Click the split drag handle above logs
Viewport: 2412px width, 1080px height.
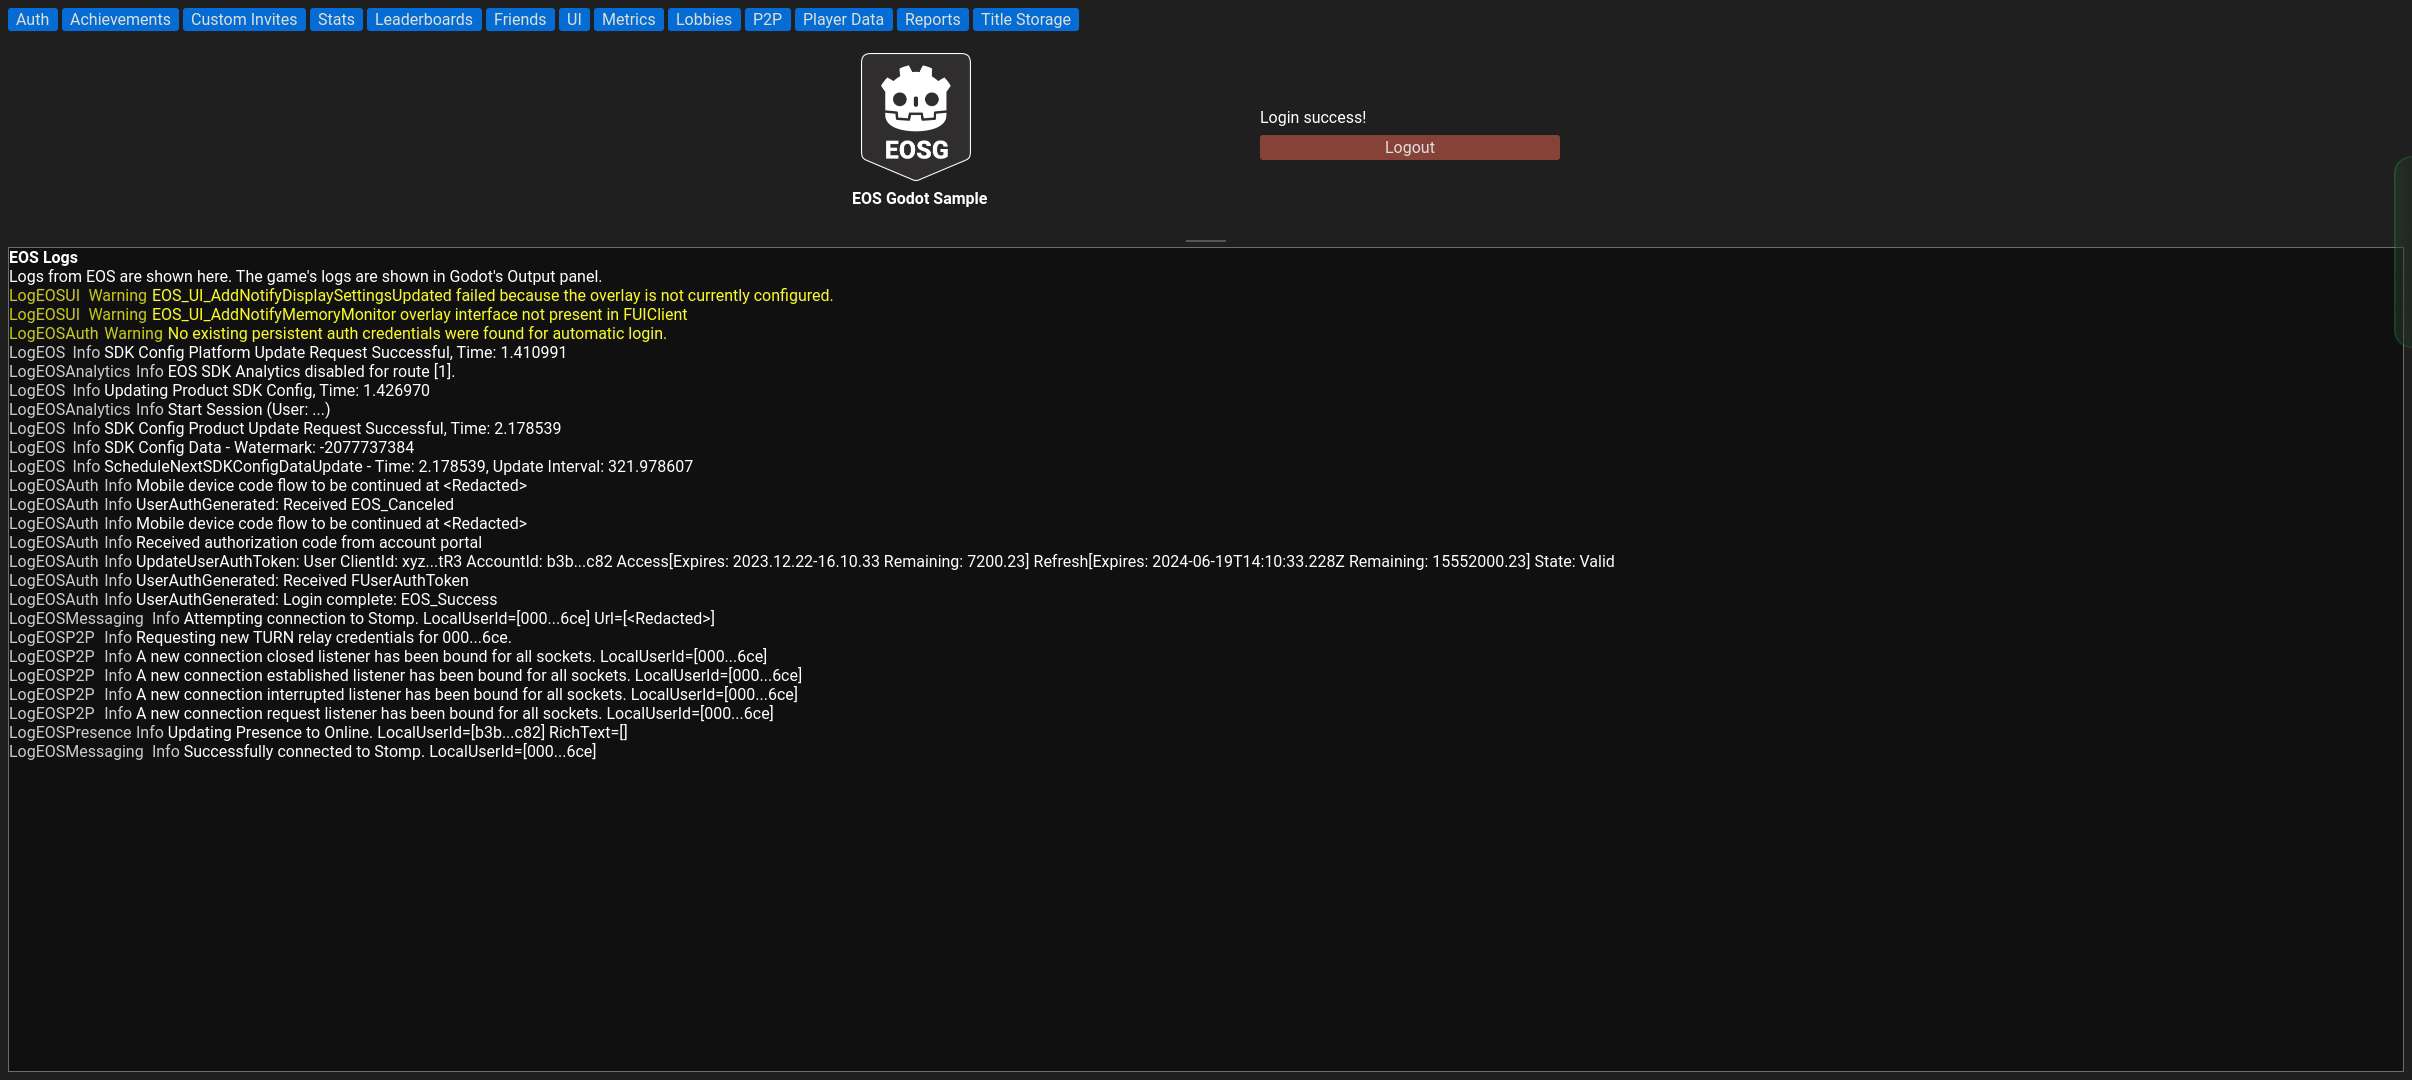[x=1205, y=241]
